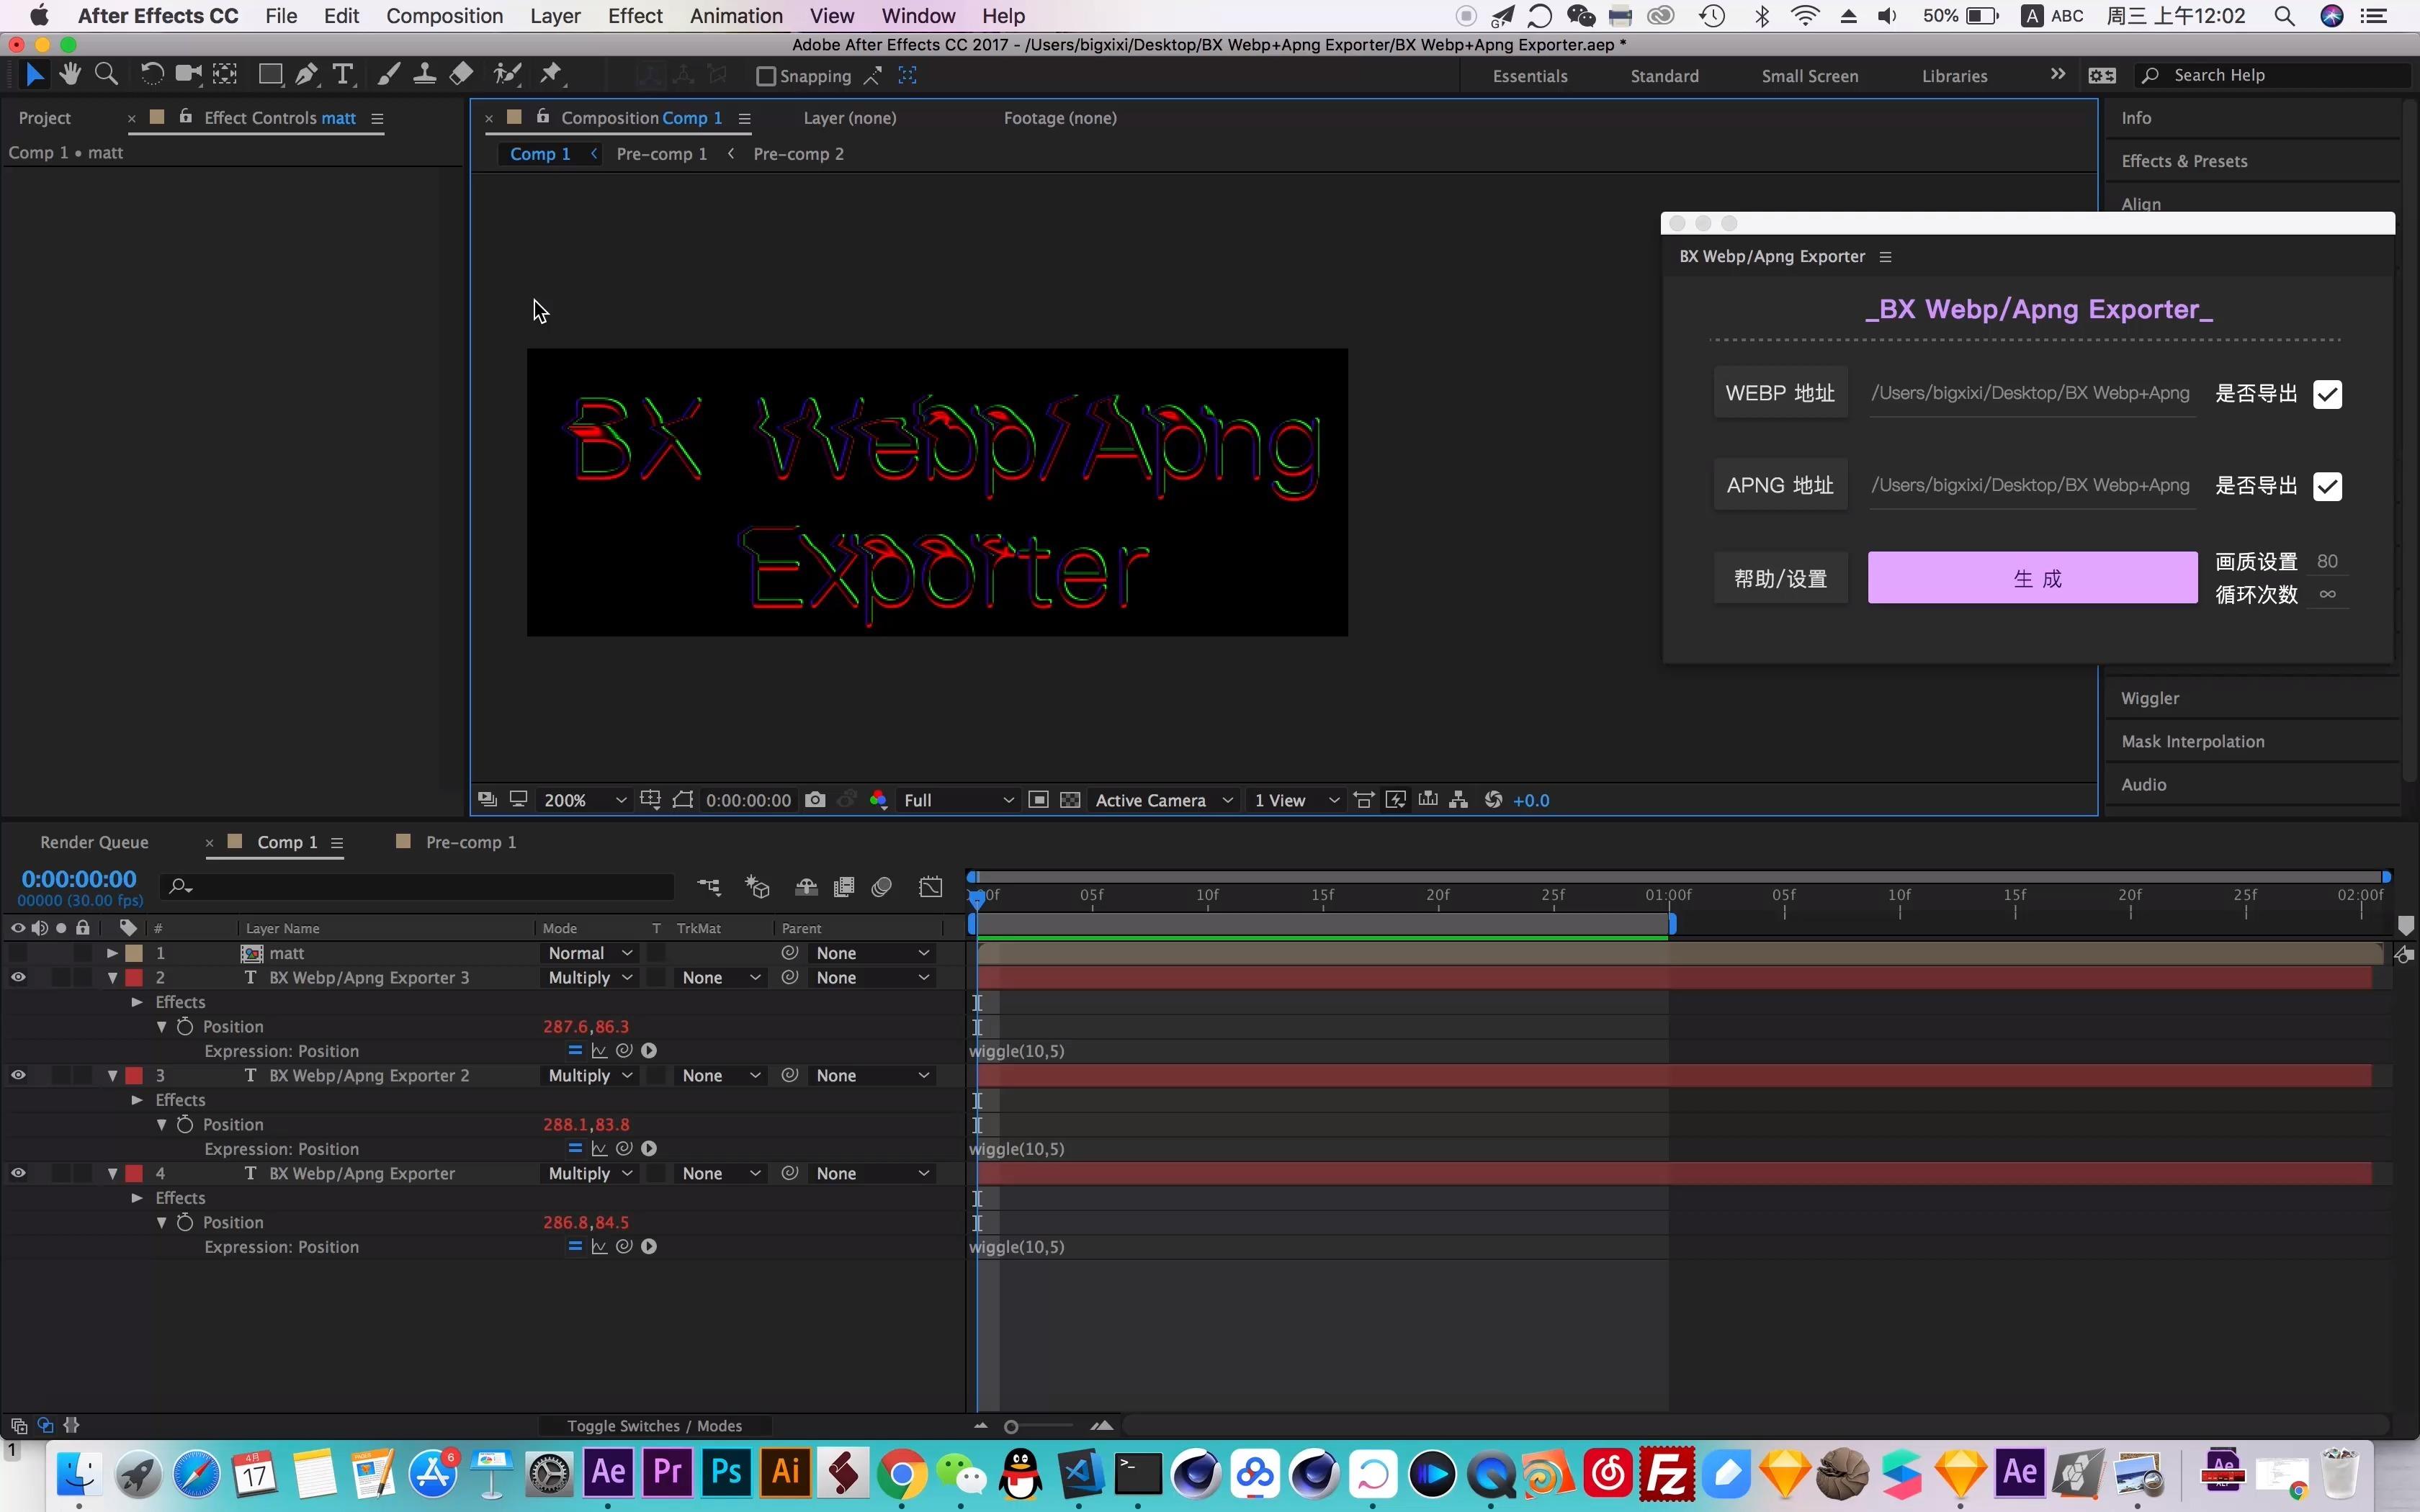Click the 帮助/设置 help settings button
The height and width of the screenshot is (1512, 2420).
point(1780,578)
